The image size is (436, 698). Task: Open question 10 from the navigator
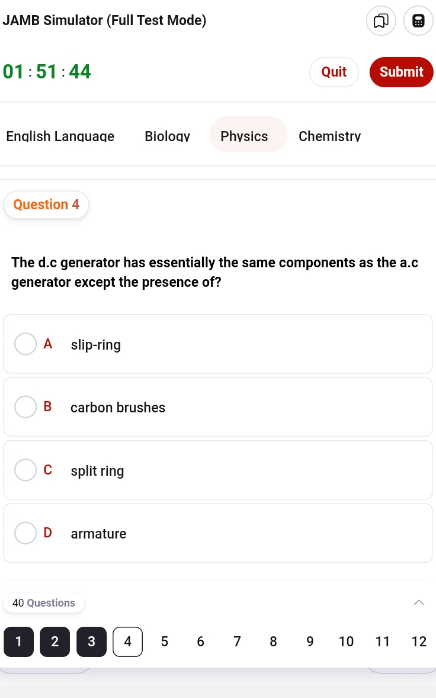tap(346, 641)
